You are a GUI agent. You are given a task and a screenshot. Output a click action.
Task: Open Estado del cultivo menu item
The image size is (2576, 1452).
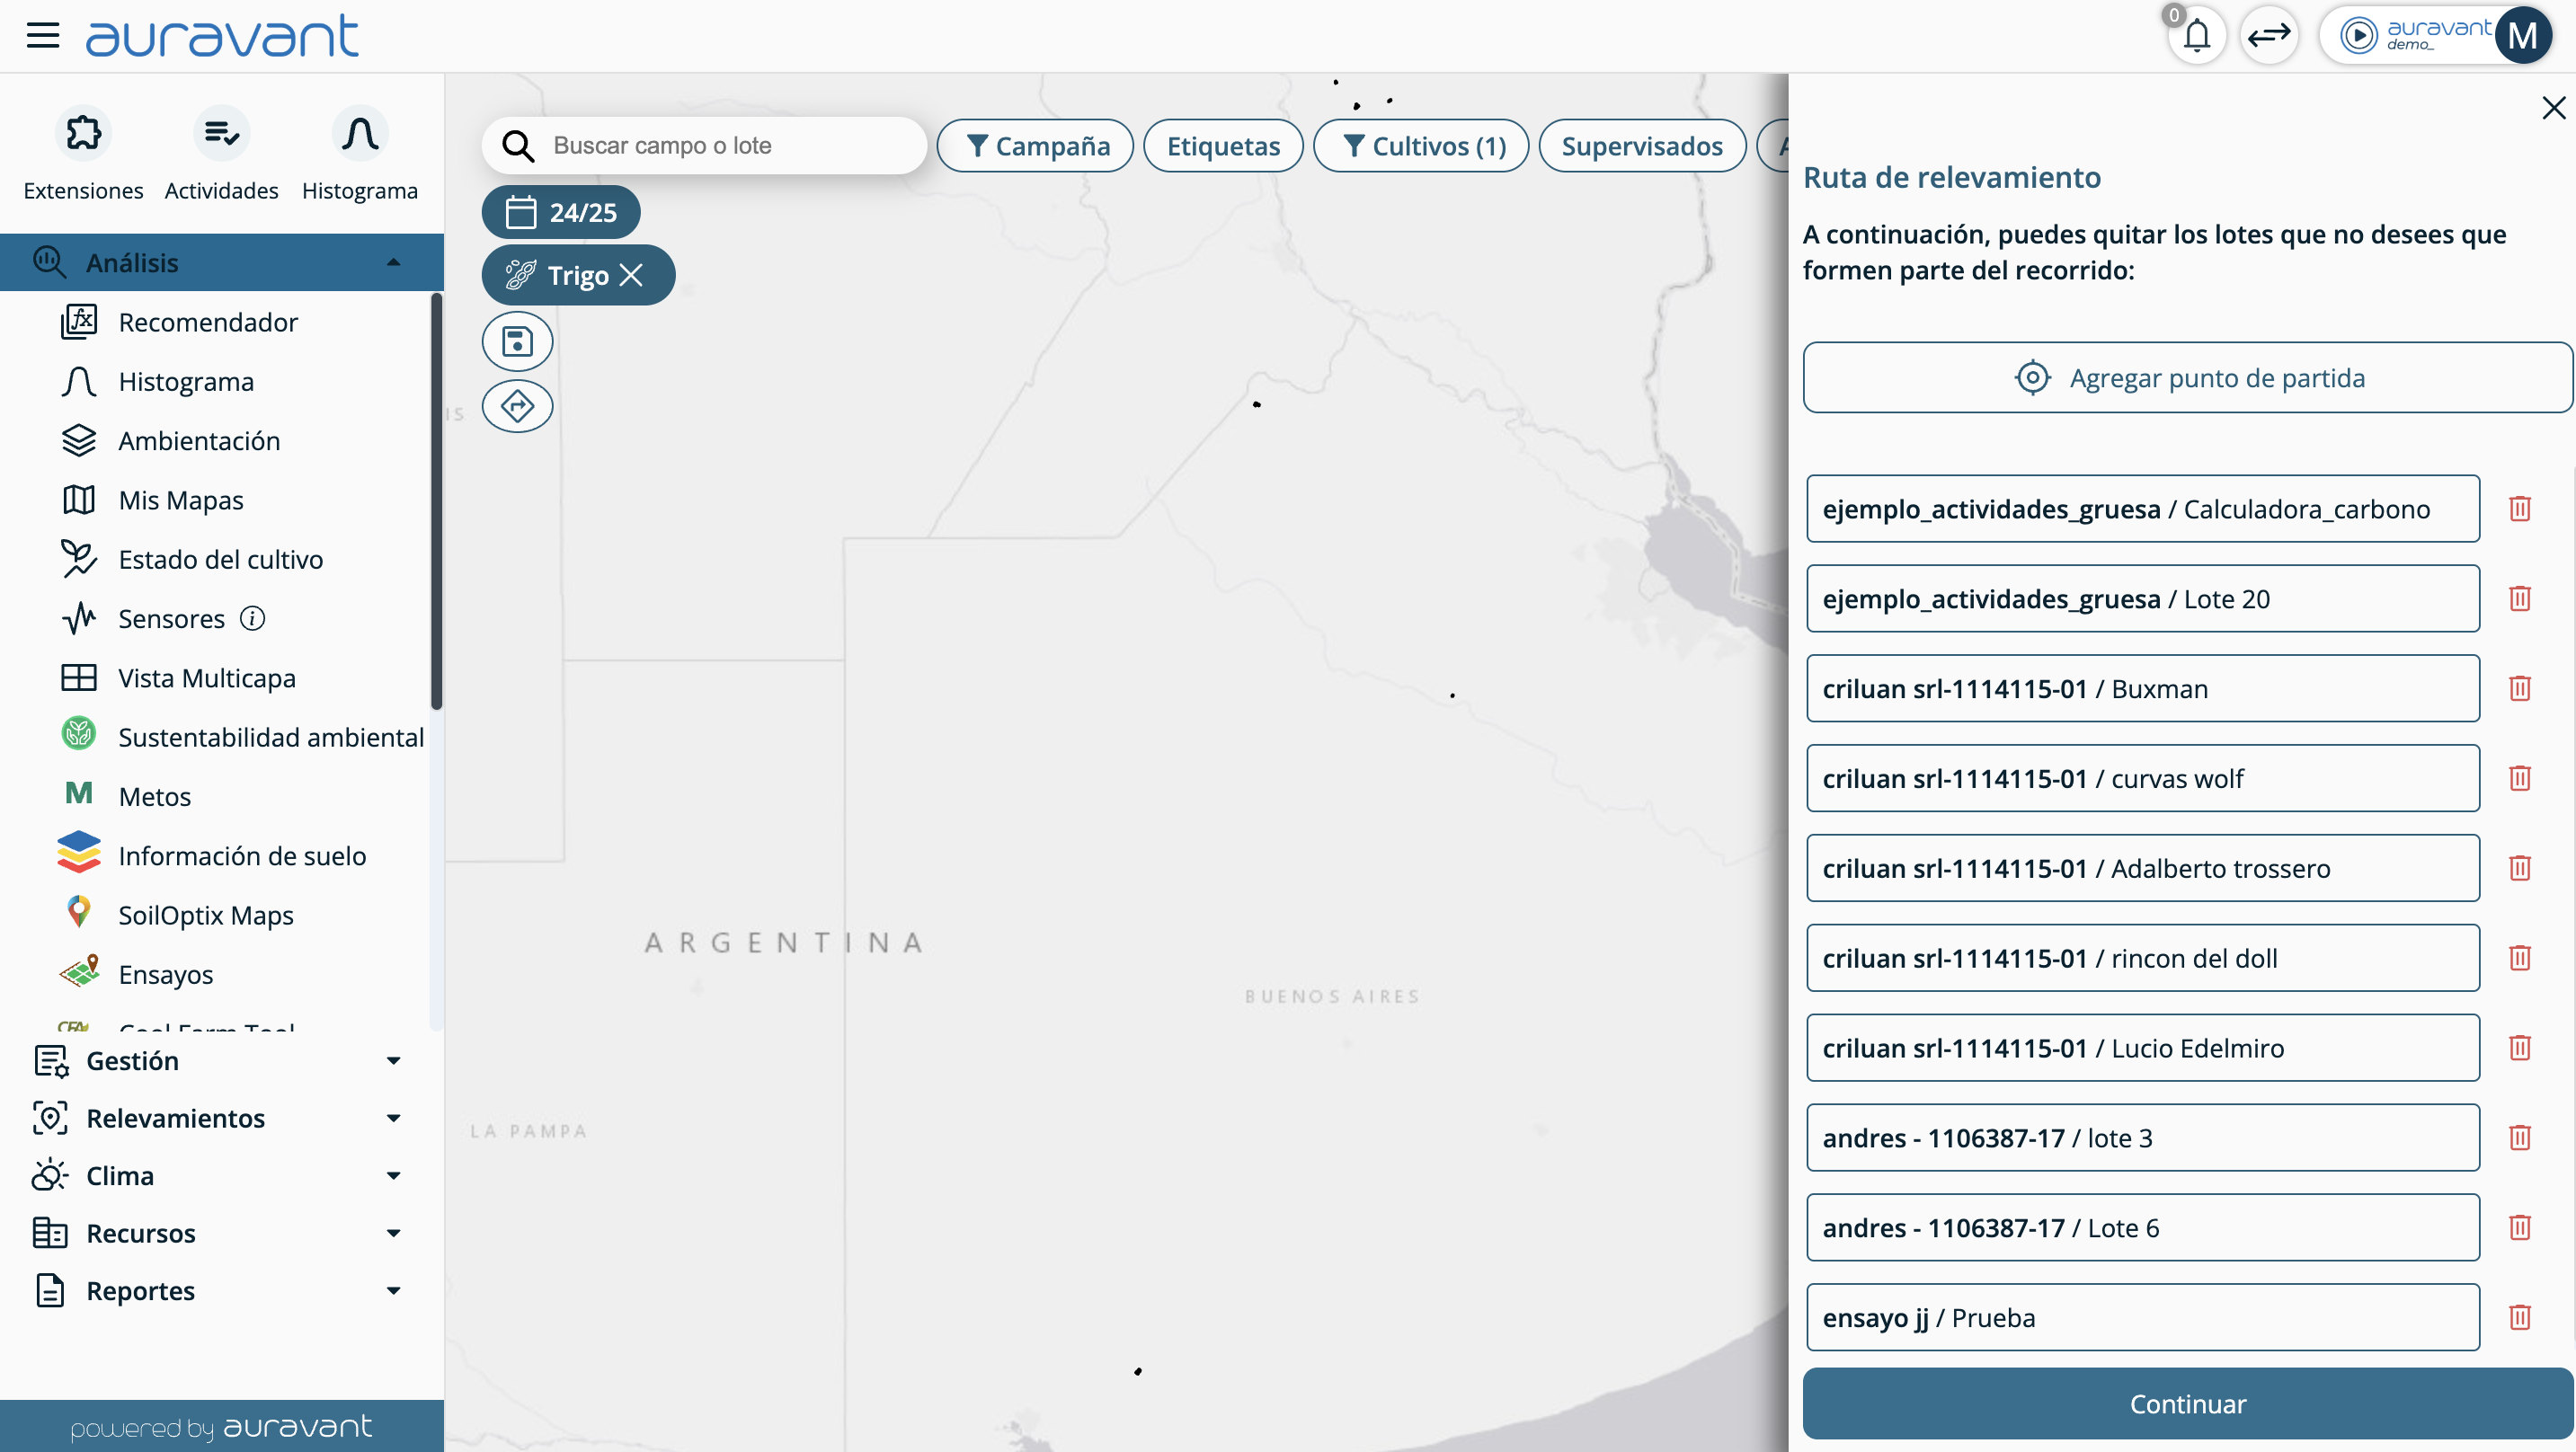click(220, 559)
